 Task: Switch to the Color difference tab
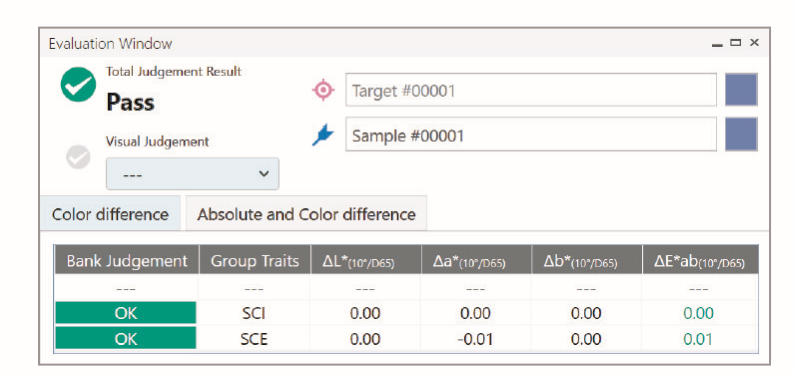[x=111, y=214]
